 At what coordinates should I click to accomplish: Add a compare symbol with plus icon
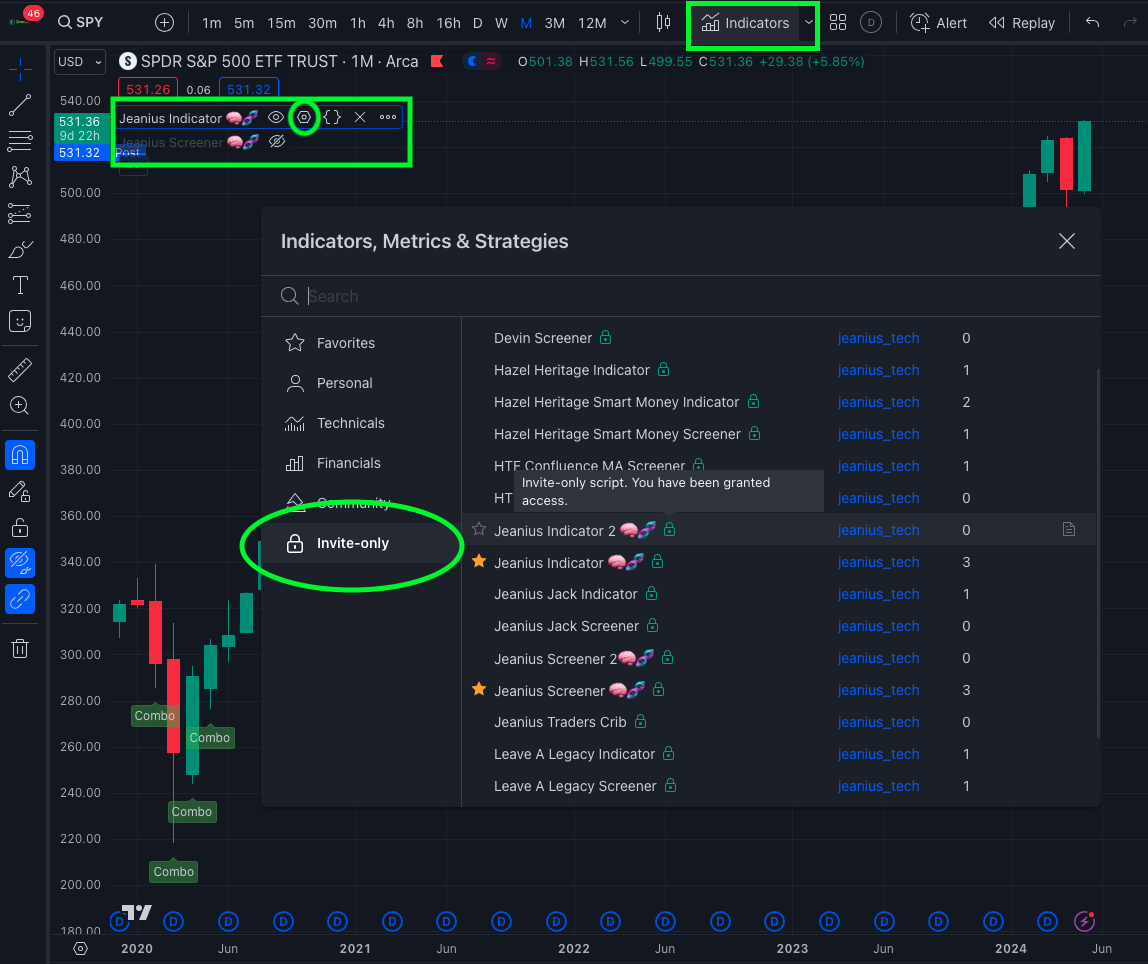click(164, 23)
